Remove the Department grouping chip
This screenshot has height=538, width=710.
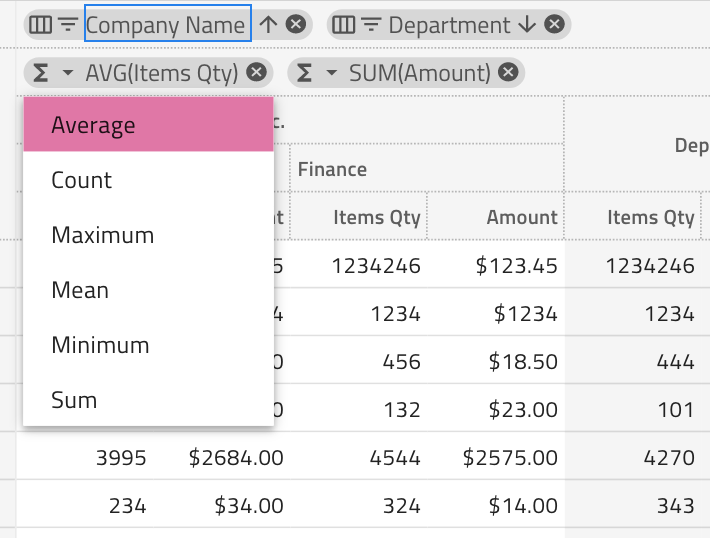pyautogui.click(x=554, y=25)
